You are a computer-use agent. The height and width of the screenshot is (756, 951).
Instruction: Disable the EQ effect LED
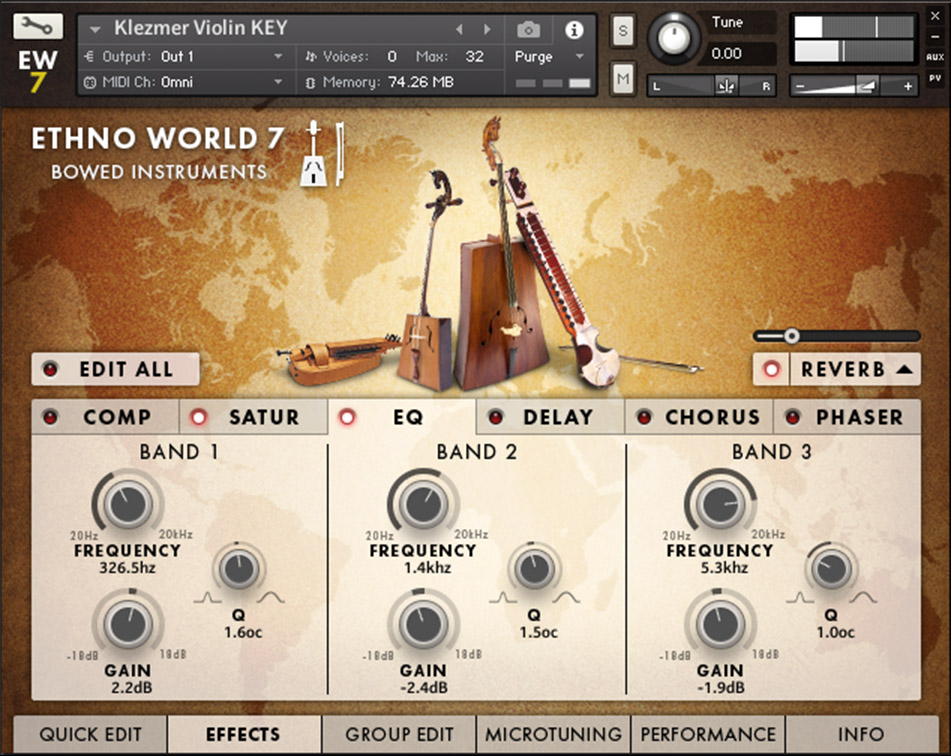[348, 417]
